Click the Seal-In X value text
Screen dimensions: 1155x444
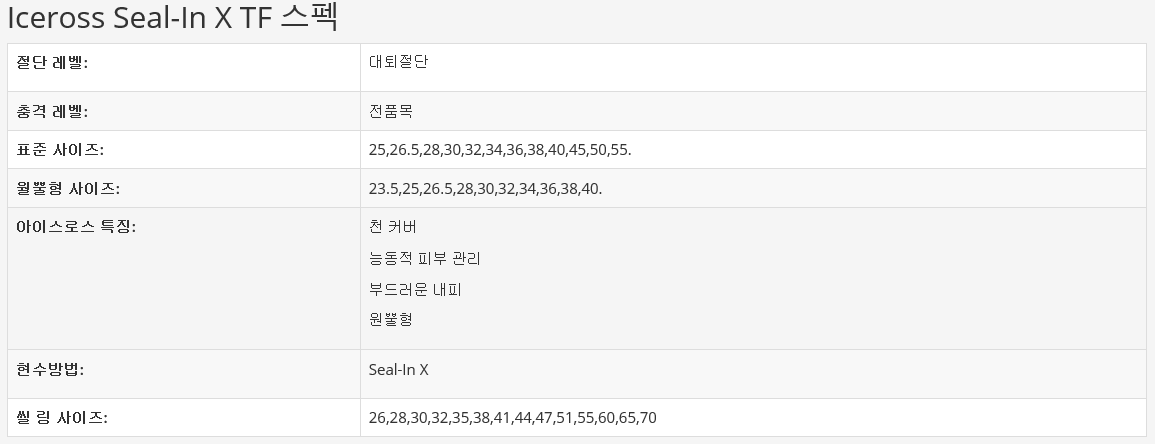pyautogui.click(x=398, y=369)
